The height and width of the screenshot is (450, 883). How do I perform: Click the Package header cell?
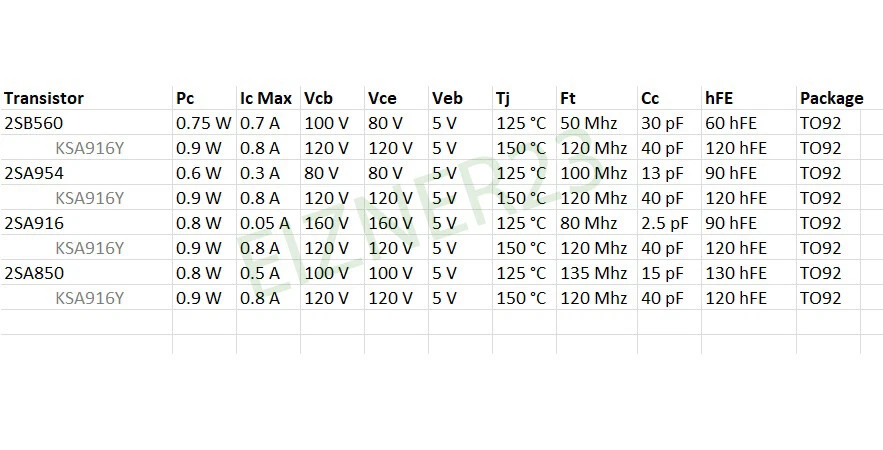pos(830,98)
